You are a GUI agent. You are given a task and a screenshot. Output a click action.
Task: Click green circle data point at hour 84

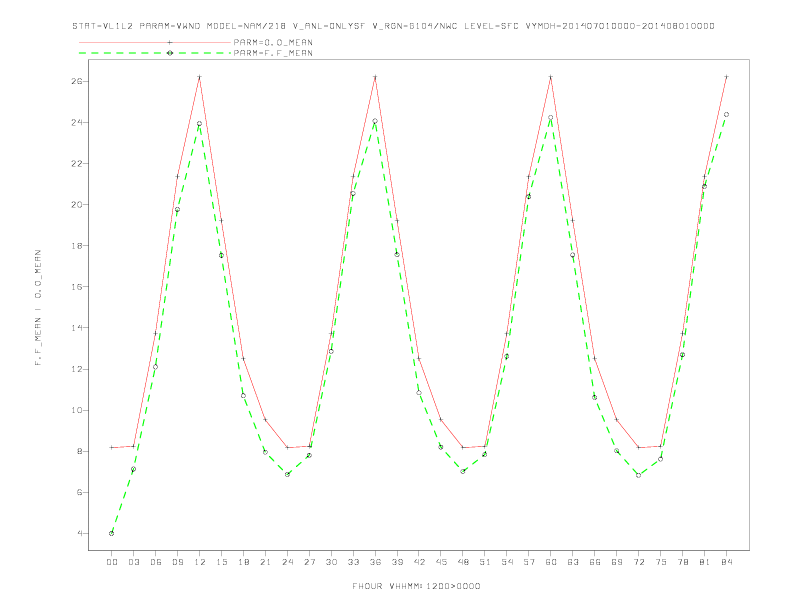[x=726, y=115]
